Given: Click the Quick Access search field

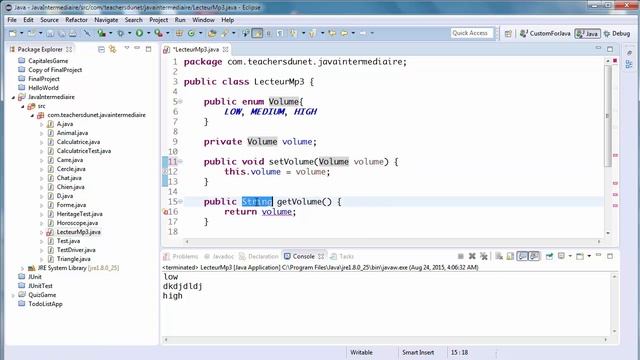Looking at the screenshot, I should click(x=471, y=33).
